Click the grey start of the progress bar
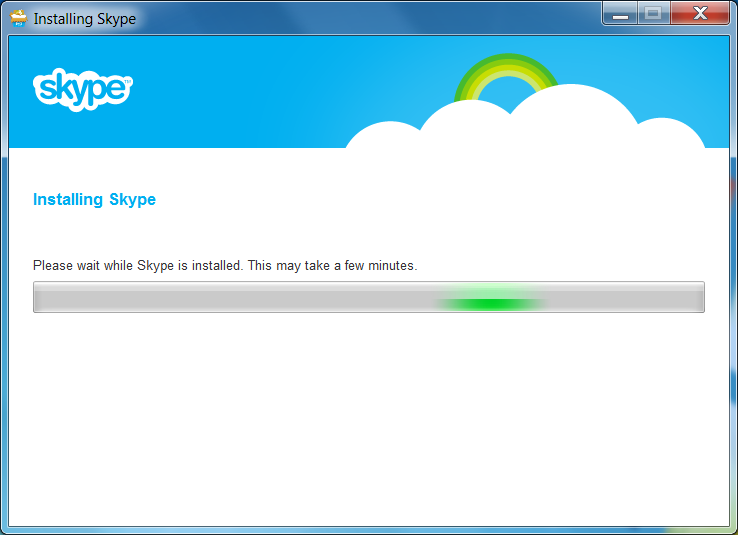The width and height of the screenshot is (738, 535). (x=60, y=297)
